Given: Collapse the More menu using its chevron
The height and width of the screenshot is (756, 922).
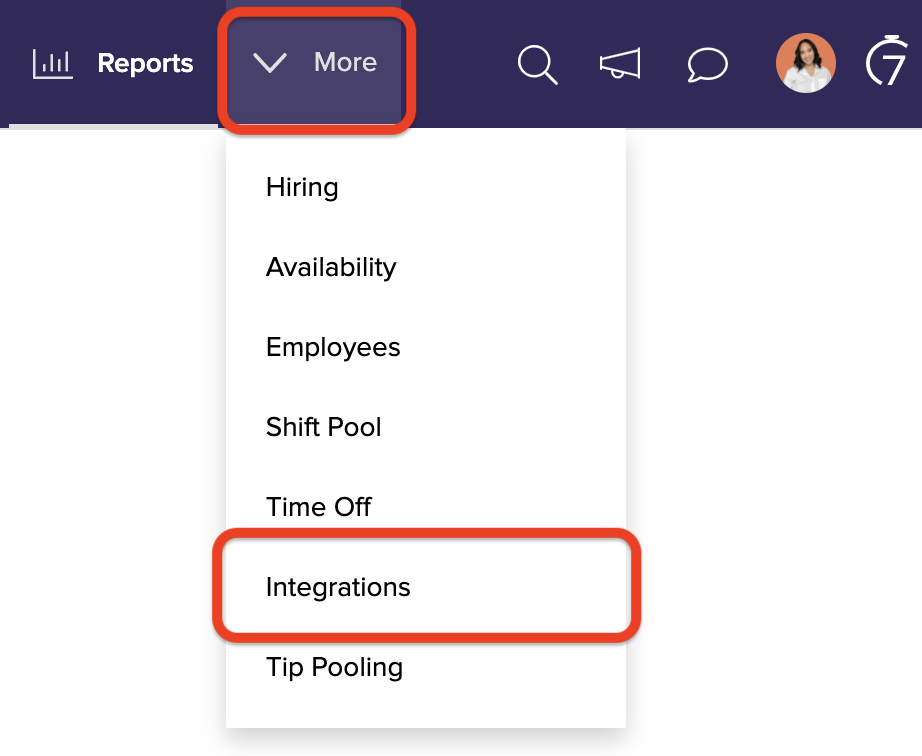Looking at the screenshot, I should click(270, 63).
